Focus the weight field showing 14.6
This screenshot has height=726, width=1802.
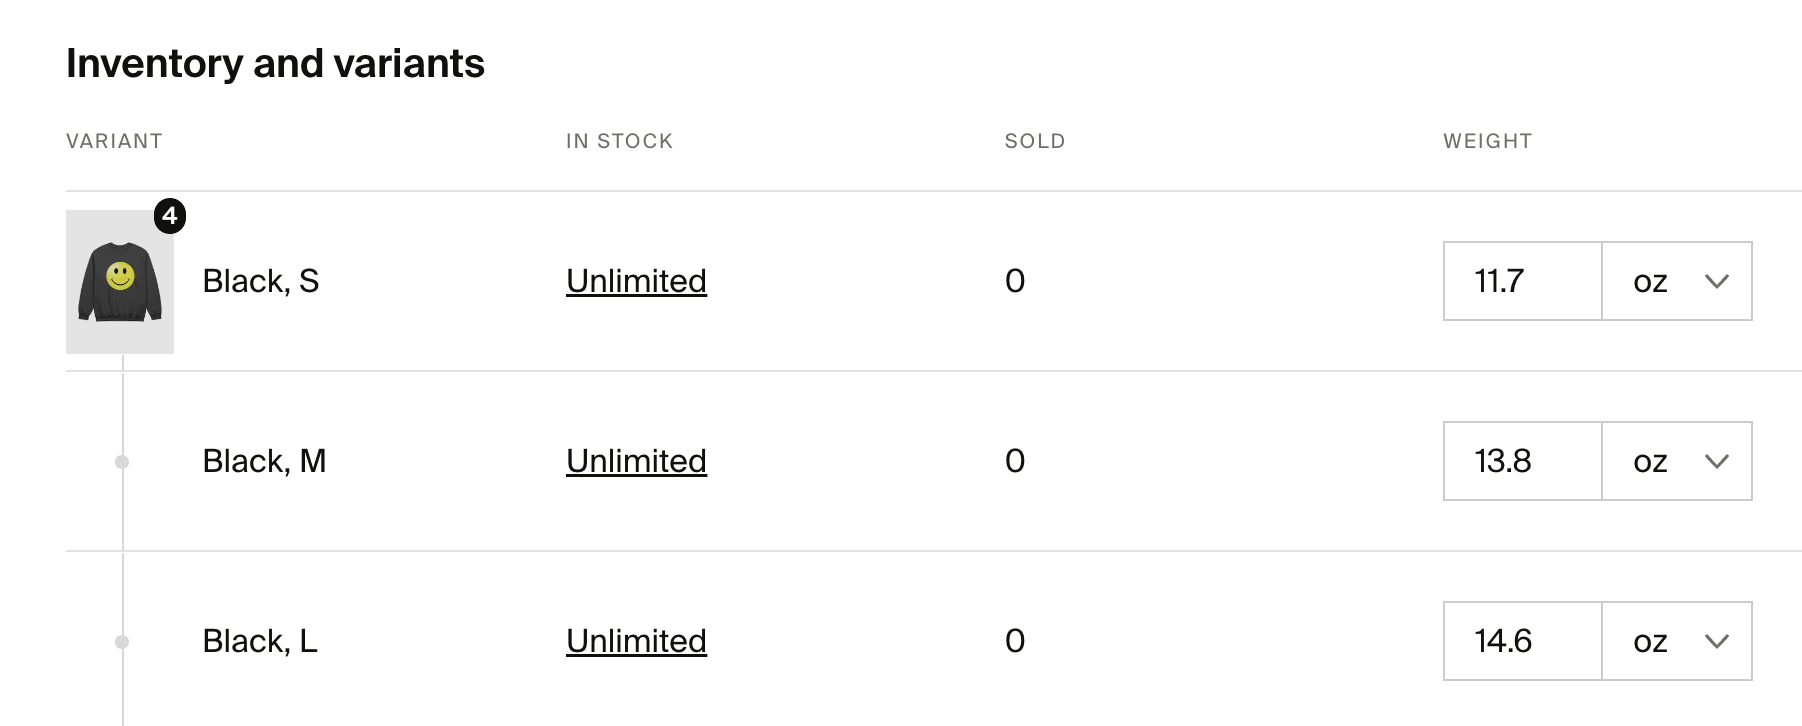(x=1523, y=641)
